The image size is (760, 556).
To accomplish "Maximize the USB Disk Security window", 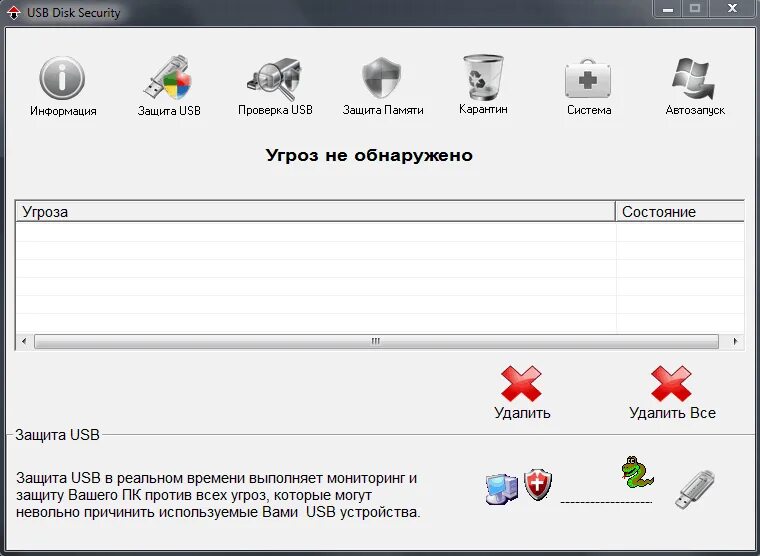I will [x=695, y=9].
